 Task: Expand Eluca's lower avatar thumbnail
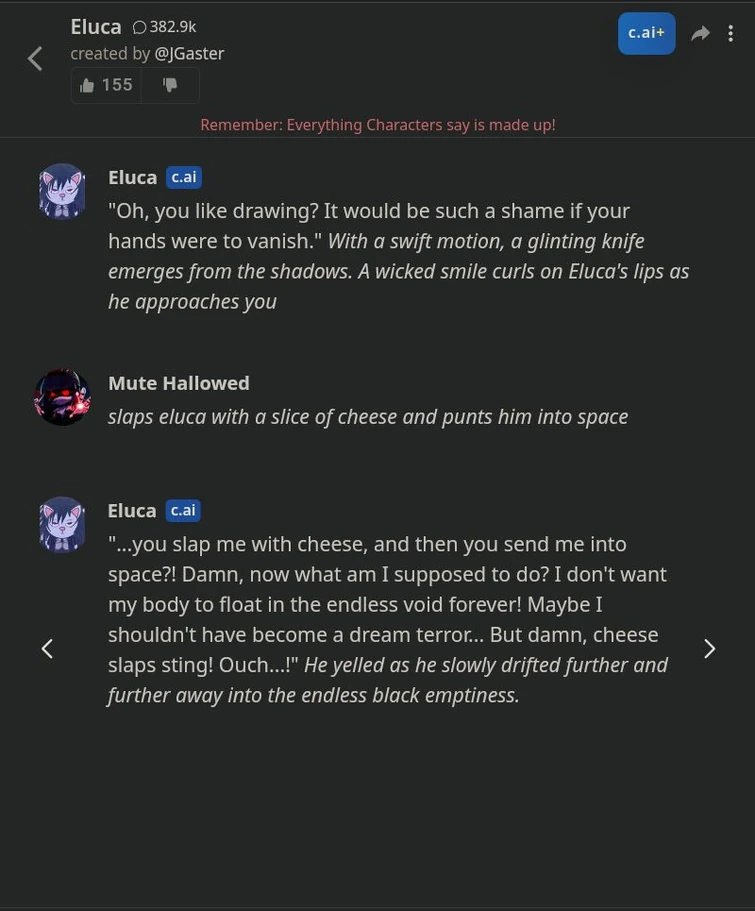pyautogui.click(x=61, y=523)
